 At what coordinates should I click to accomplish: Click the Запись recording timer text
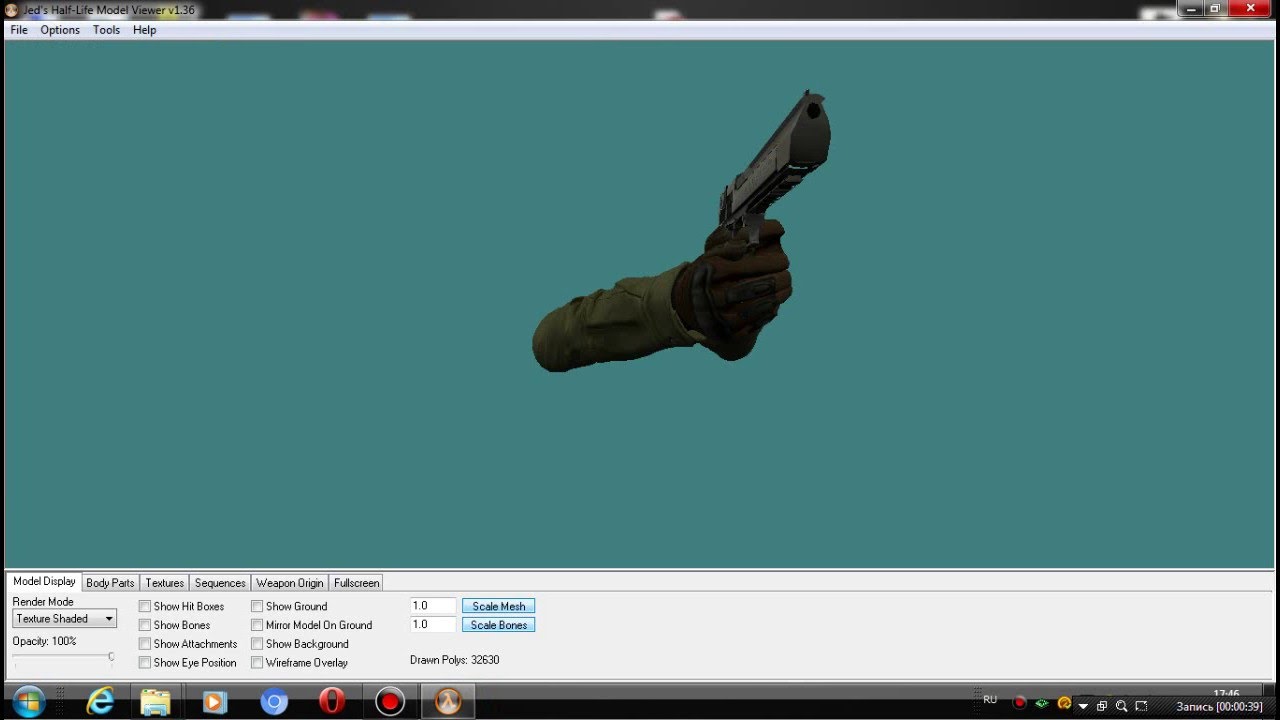click(x=1219, y=707)
